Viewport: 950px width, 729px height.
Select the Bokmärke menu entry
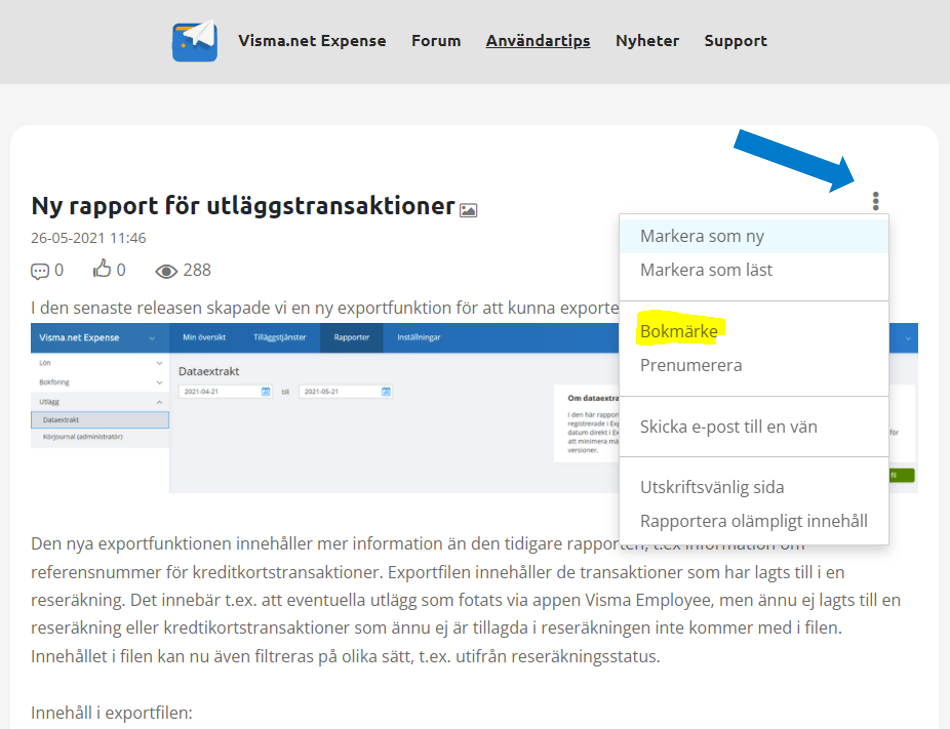coord(754,331)
